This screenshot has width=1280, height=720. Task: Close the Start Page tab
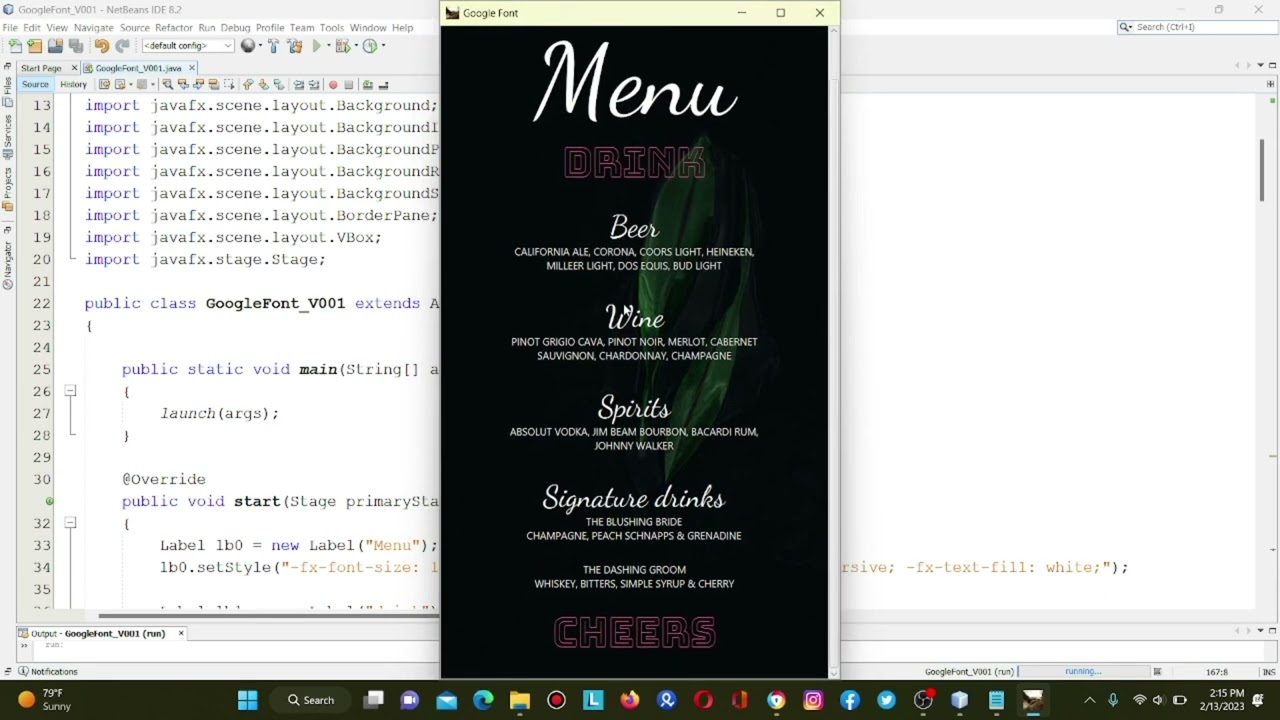pyautogui.click(x=74, y=68)
